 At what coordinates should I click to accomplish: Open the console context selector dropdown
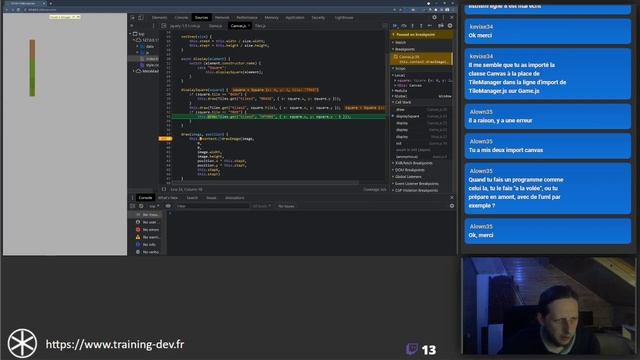(153, 206)
